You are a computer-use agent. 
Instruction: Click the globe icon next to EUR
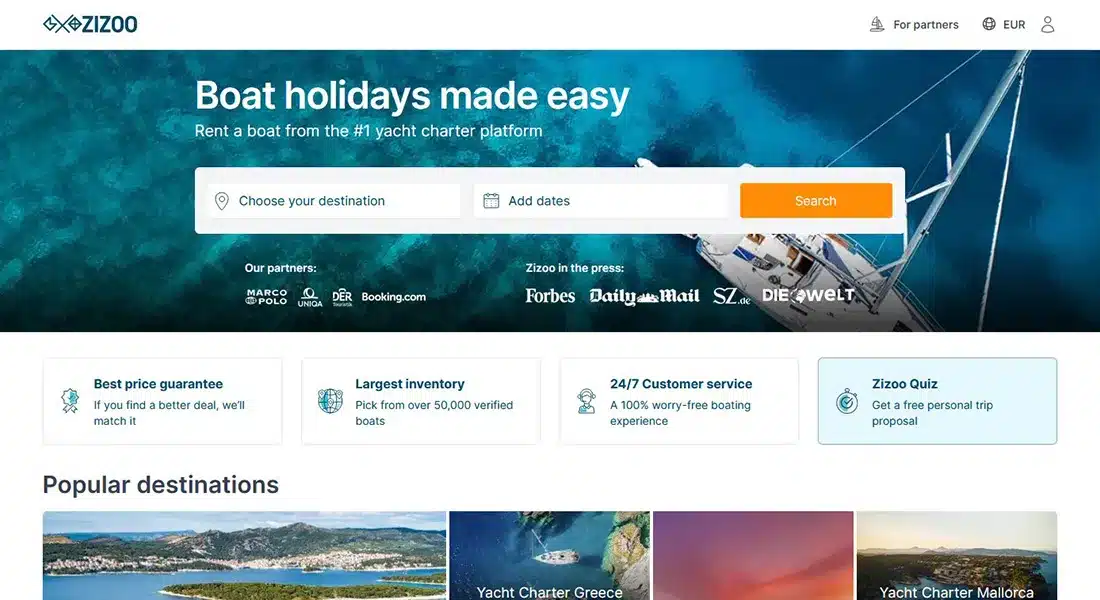(x=989, y=24)
